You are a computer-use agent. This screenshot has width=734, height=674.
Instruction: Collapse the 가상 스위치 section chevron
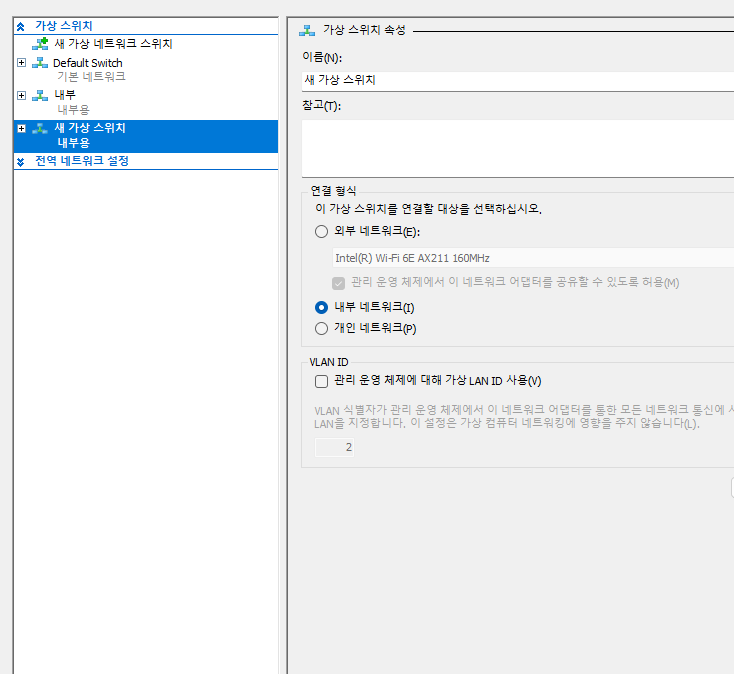[x=21, y=25]
